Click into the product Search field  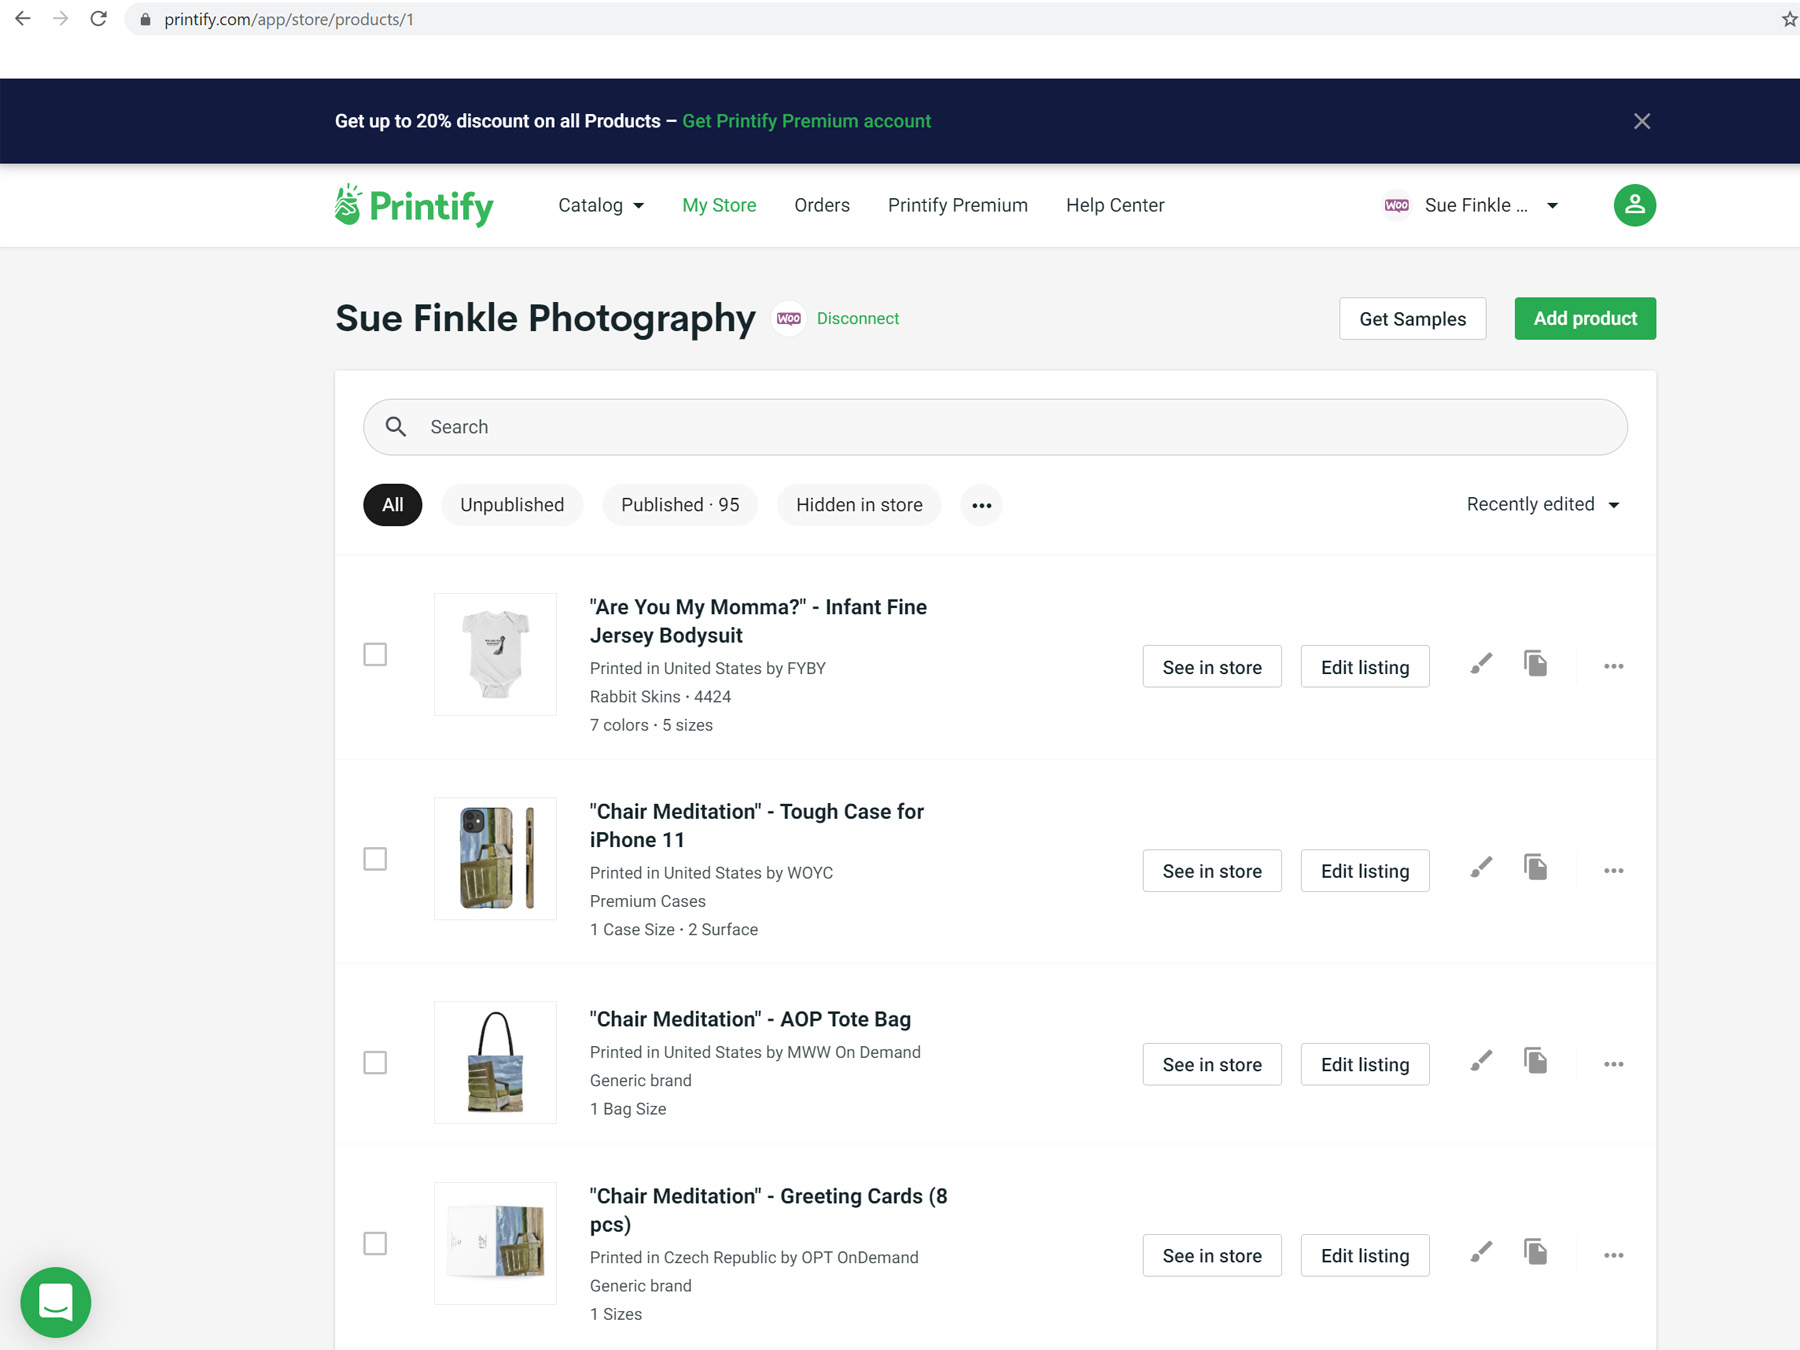pyautogui.click(x=995, y=427)
